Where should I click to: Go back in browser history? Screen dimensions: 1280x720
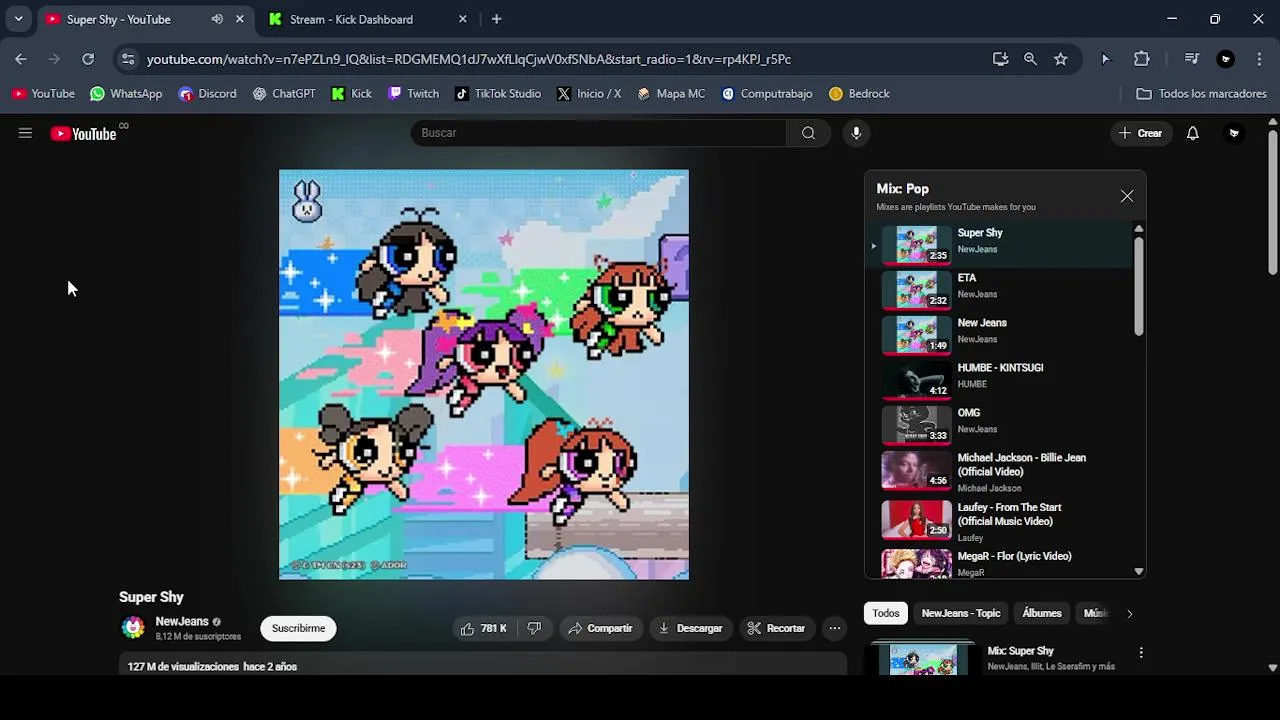click(x=21, y=59)
